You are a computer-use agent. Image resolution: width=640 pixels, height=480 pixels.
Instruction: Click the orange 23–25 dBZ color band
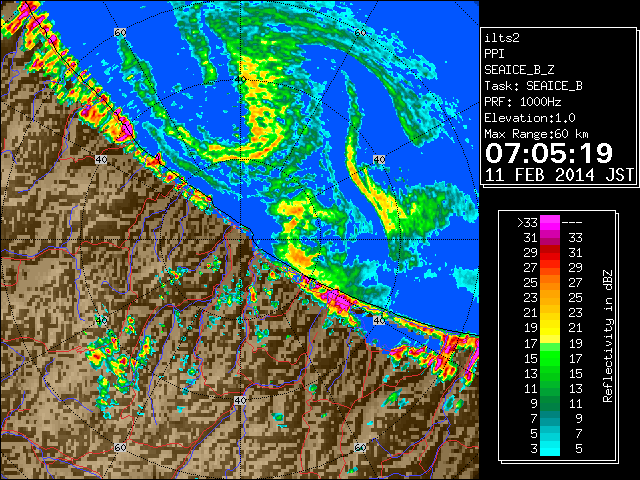(550, 298)
